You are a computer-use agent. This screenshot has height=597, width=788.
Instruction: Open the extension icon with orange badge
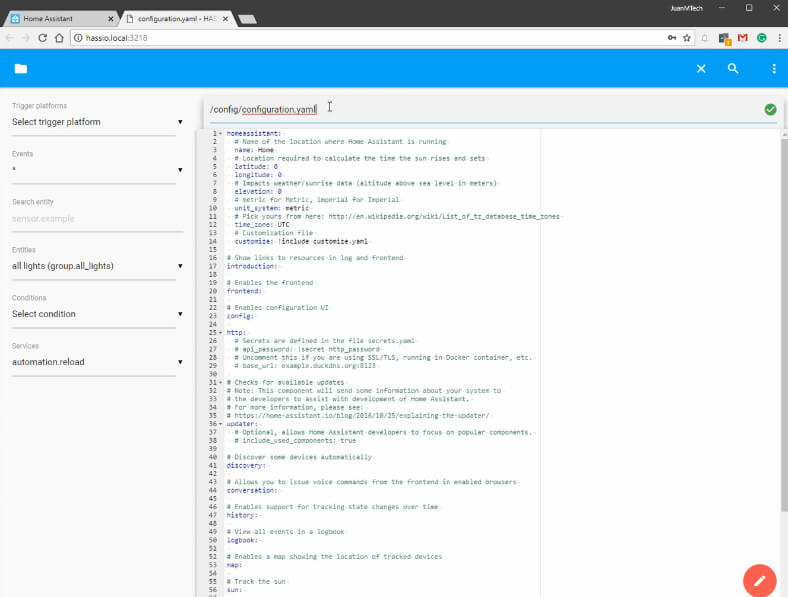tap(724, 38)
